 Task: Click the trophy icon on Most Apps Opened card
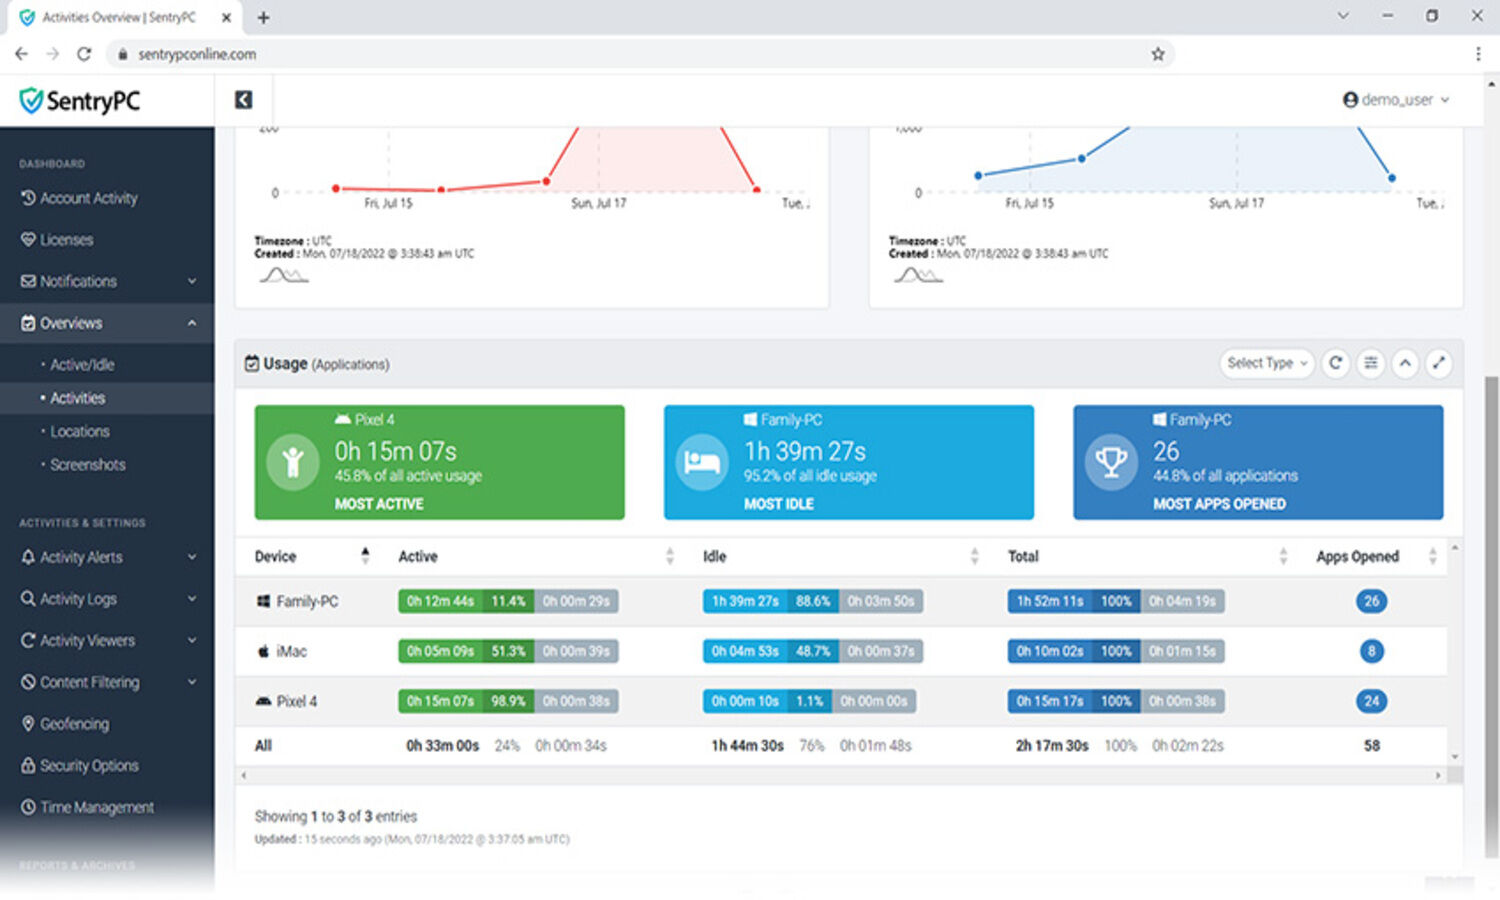tap(1112, 462)
